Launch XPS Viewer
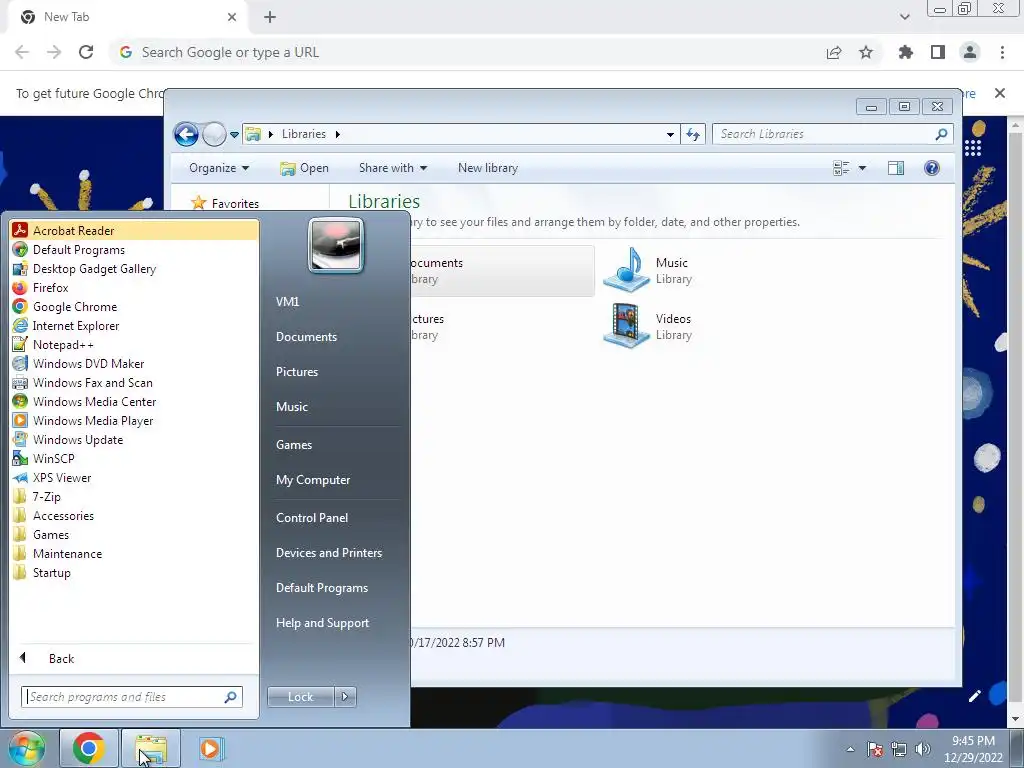This screenshot has height=768, width=1024. click(x=134, y=477)
